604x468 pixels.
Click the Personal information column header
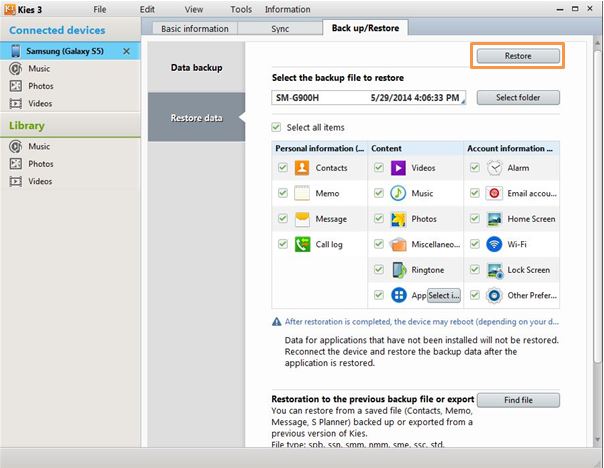pos(319,148)
